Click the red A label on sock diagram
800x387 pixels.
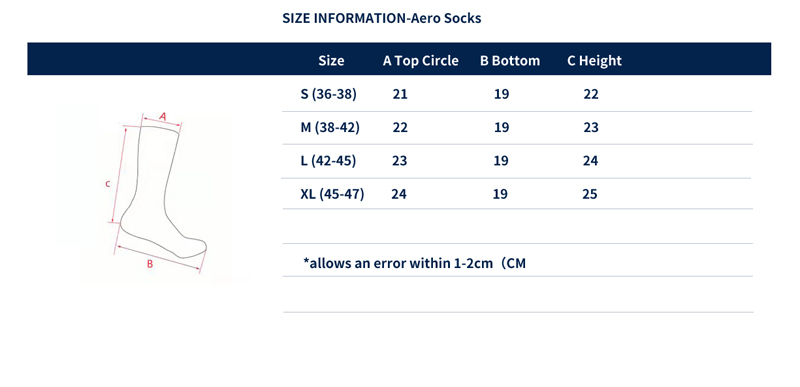(x=163, y=117)
